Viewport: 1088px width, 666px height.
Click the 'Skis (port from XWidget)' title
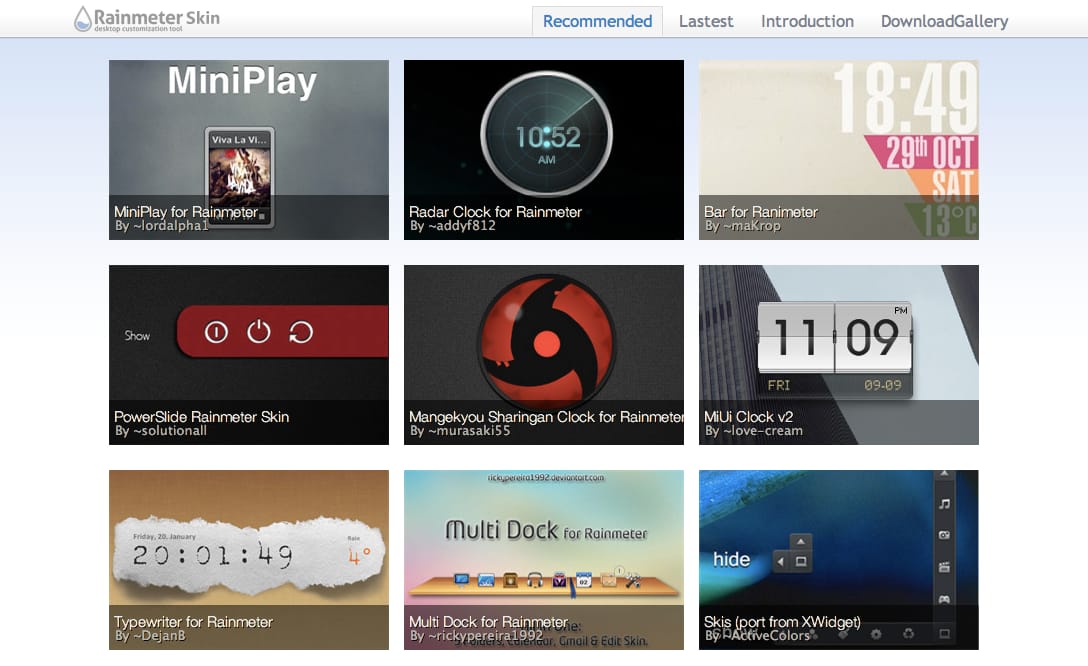pyautogui.click(x=782, y=622)
